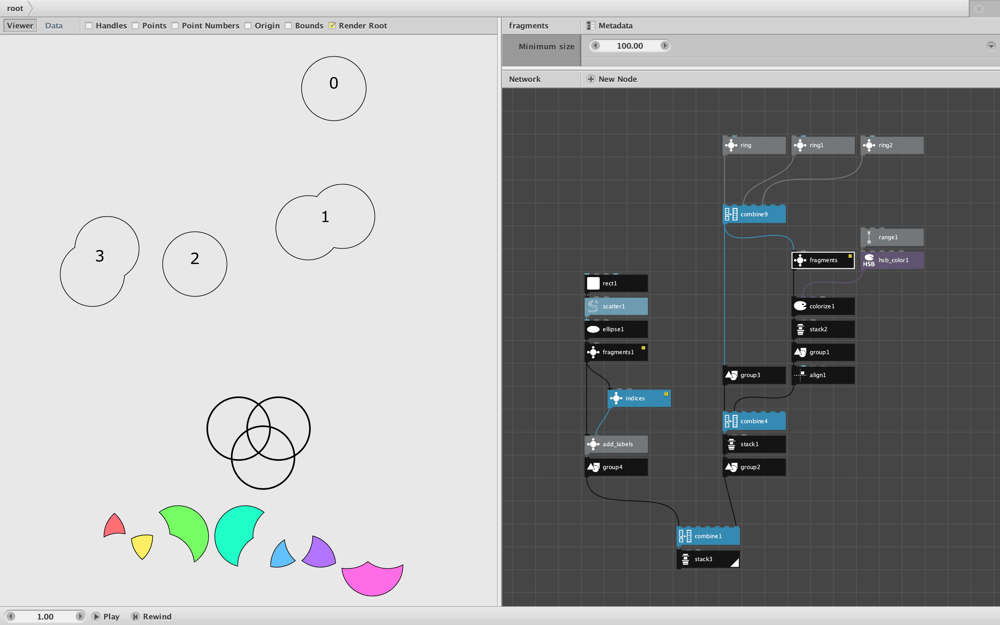Click New Node button
This screenshot has height=625, width=1000.
612,79
